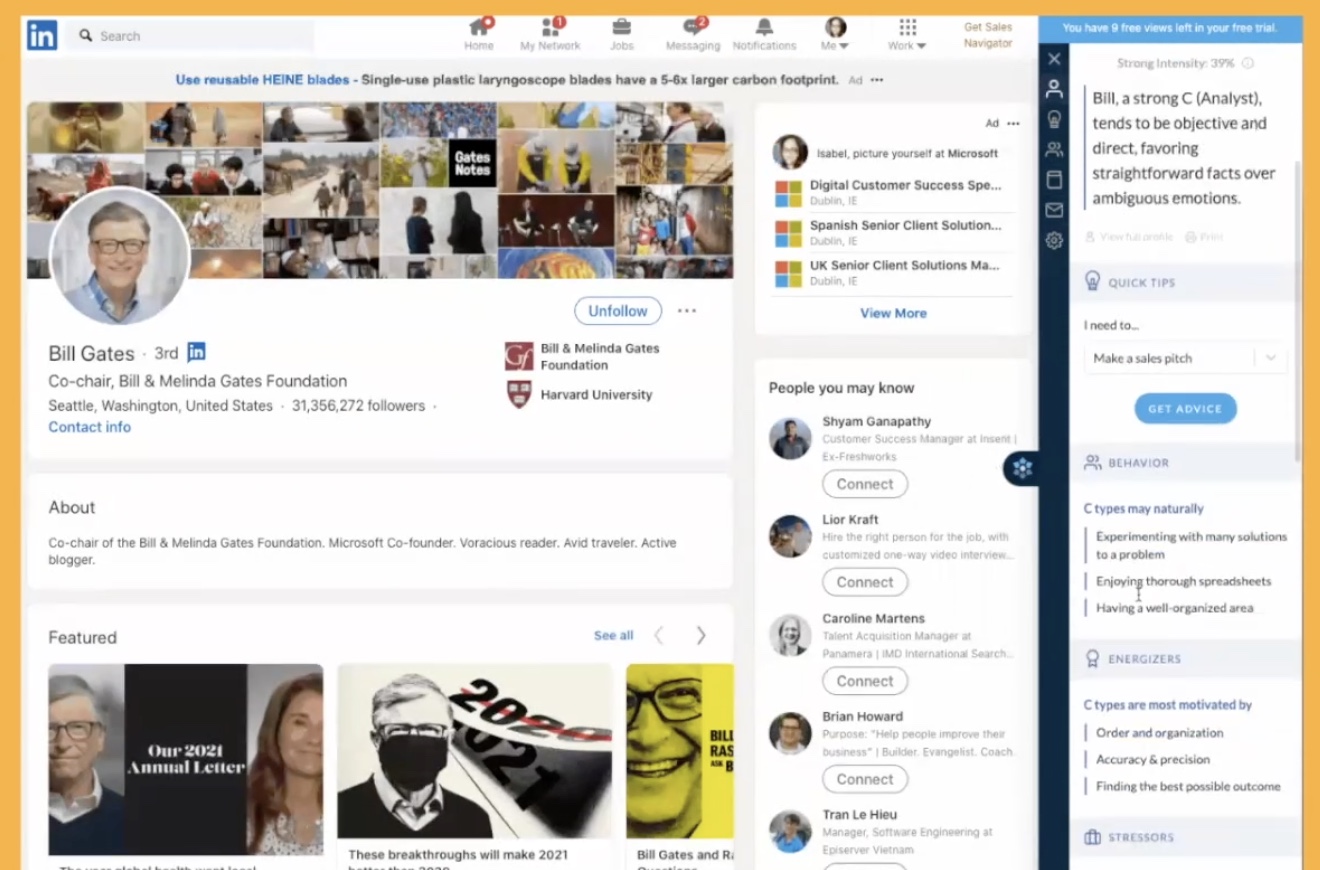Screen dimensions: 1320x870
Task: Click the GET ADVICE button
Action: (x=1185, y=408)
